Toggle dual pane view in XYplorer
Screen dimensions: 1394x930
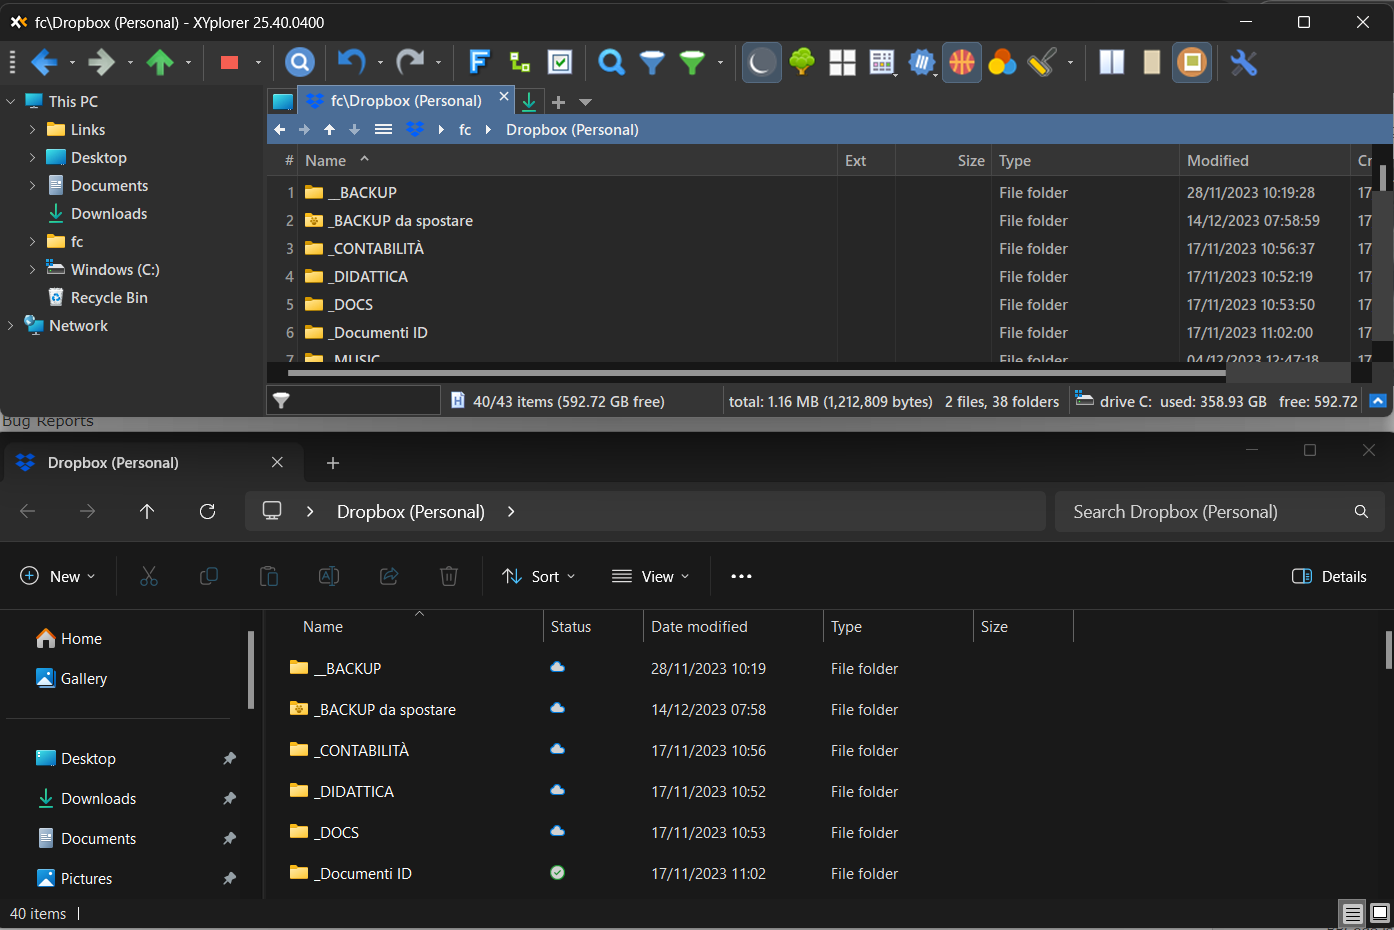1110,62
